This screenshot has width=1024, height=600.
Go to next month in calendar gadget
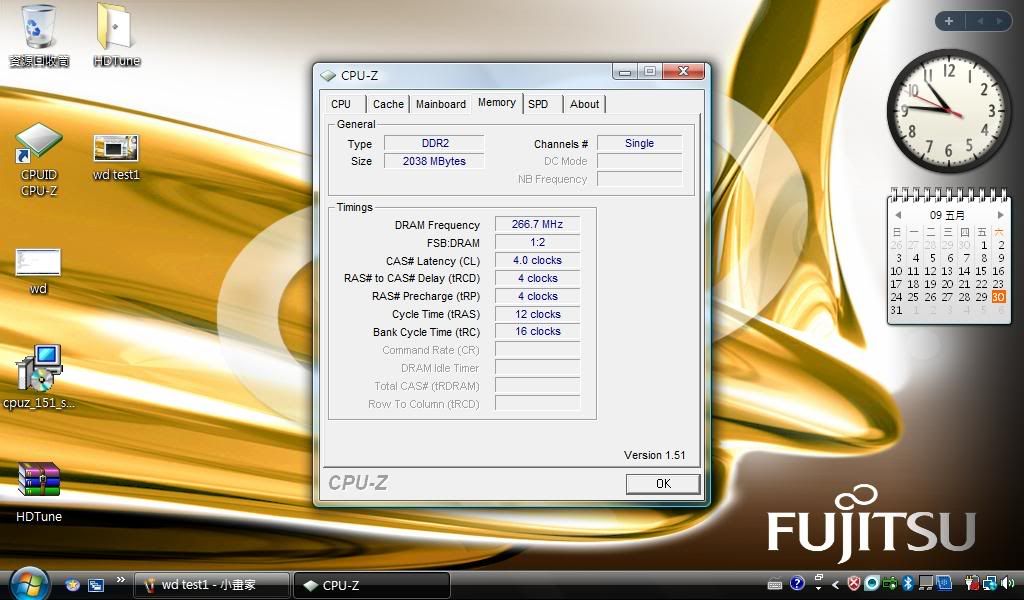pyautogui.click(x=1000, y=215)
